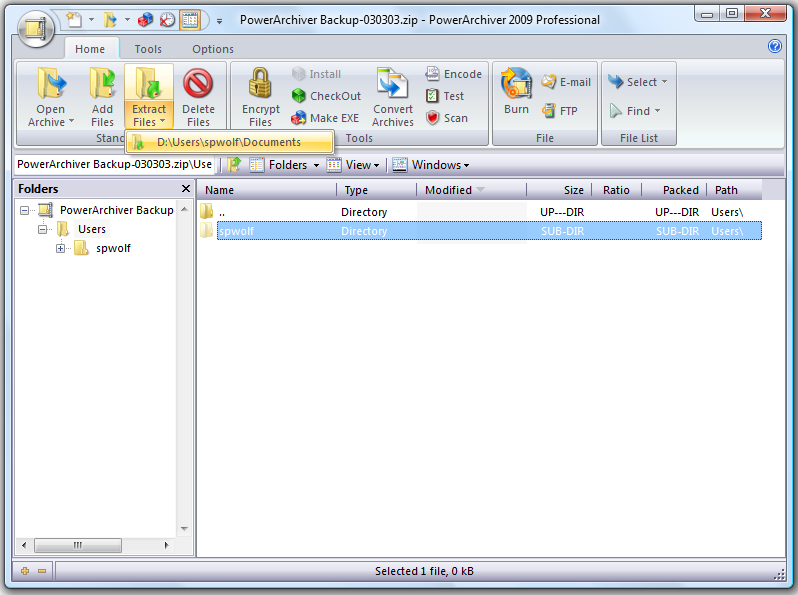798x595 pixels.
Task: Click Folders pane scroll-down arrow
Action: click(184, 529)
